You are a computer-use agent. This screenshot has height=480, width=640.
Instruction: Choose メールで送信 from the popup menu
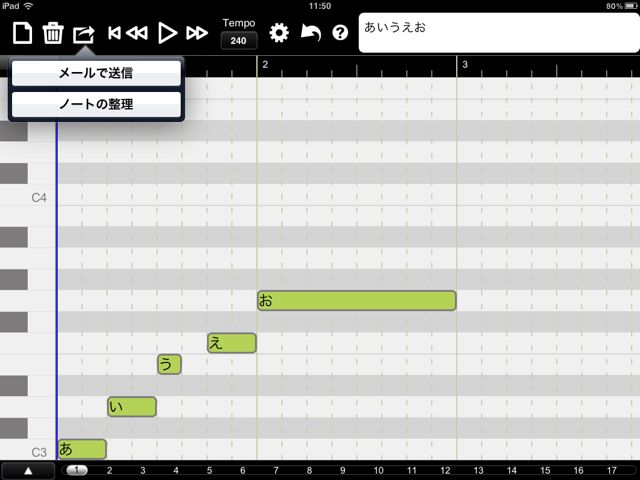(x=96, y=73)
